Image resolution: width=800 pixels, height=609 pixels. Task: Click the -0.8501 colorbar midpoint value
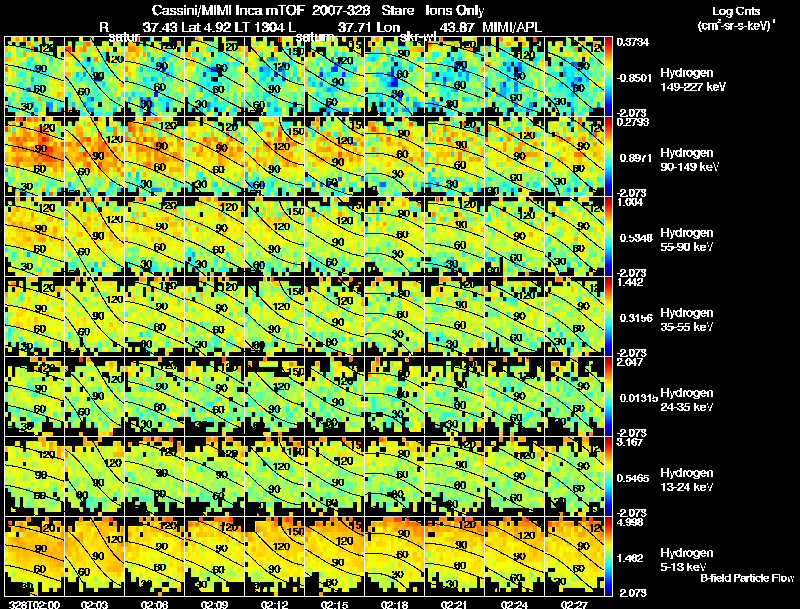pyautogui.click(x=634, y=78)
